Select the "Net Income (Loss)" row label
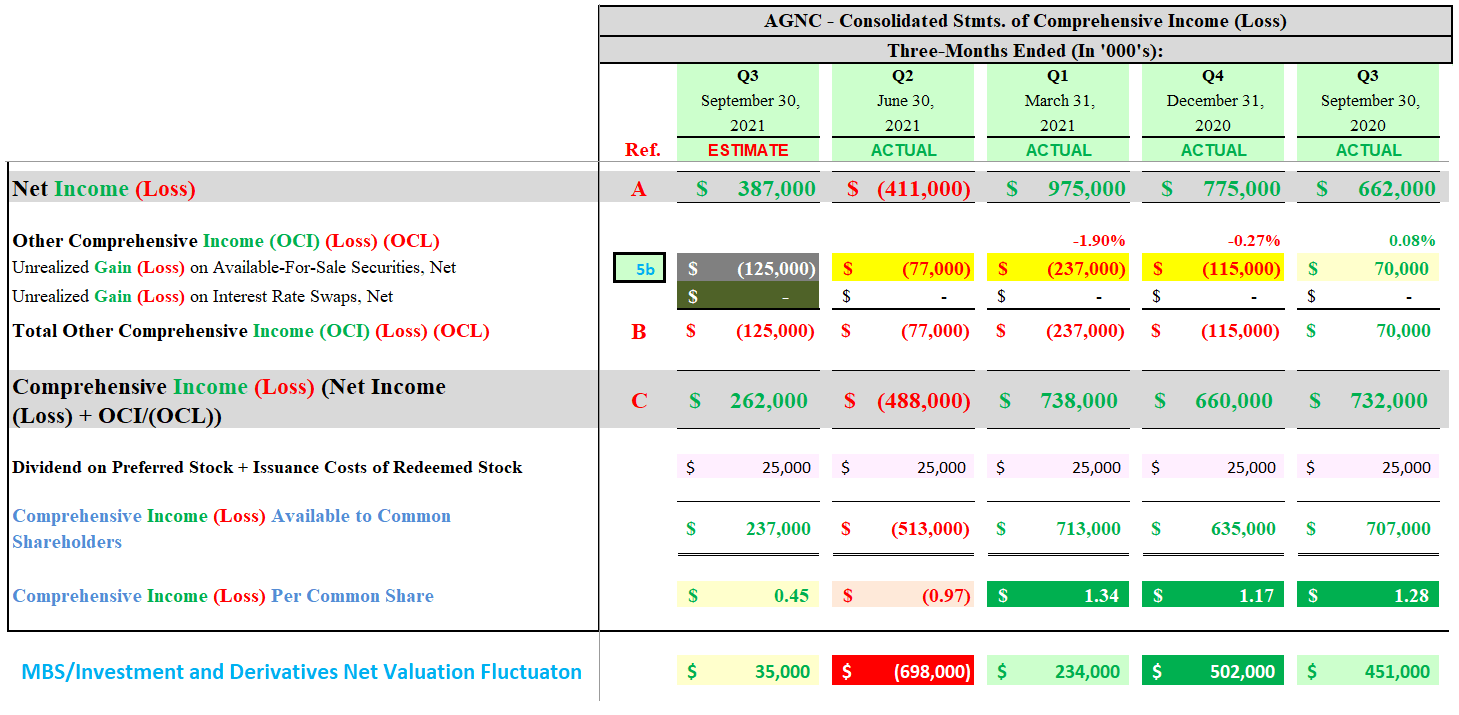Image resolution: width=1459 pixels, height=715 pixels. (104, 188)
